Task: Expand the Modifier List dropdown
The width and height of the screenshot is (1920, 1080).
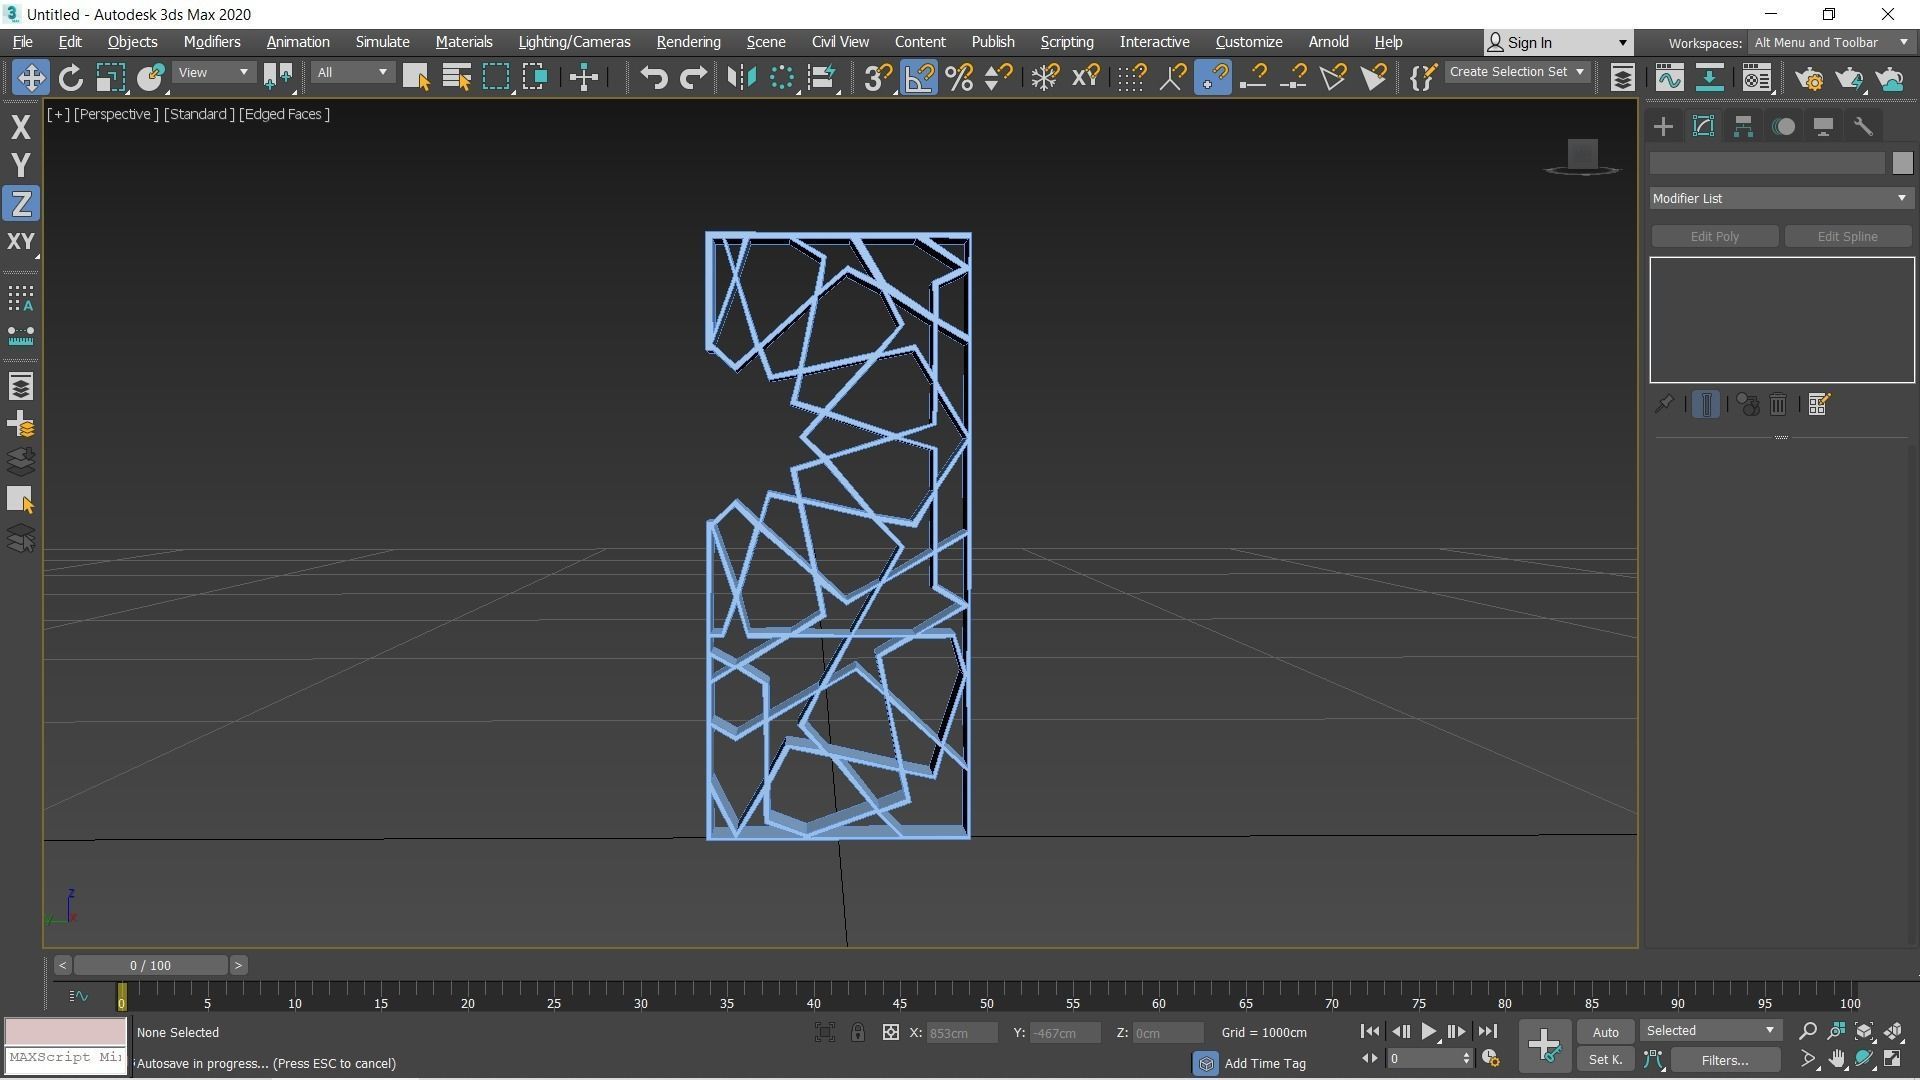Action: tap(1781, 198)
